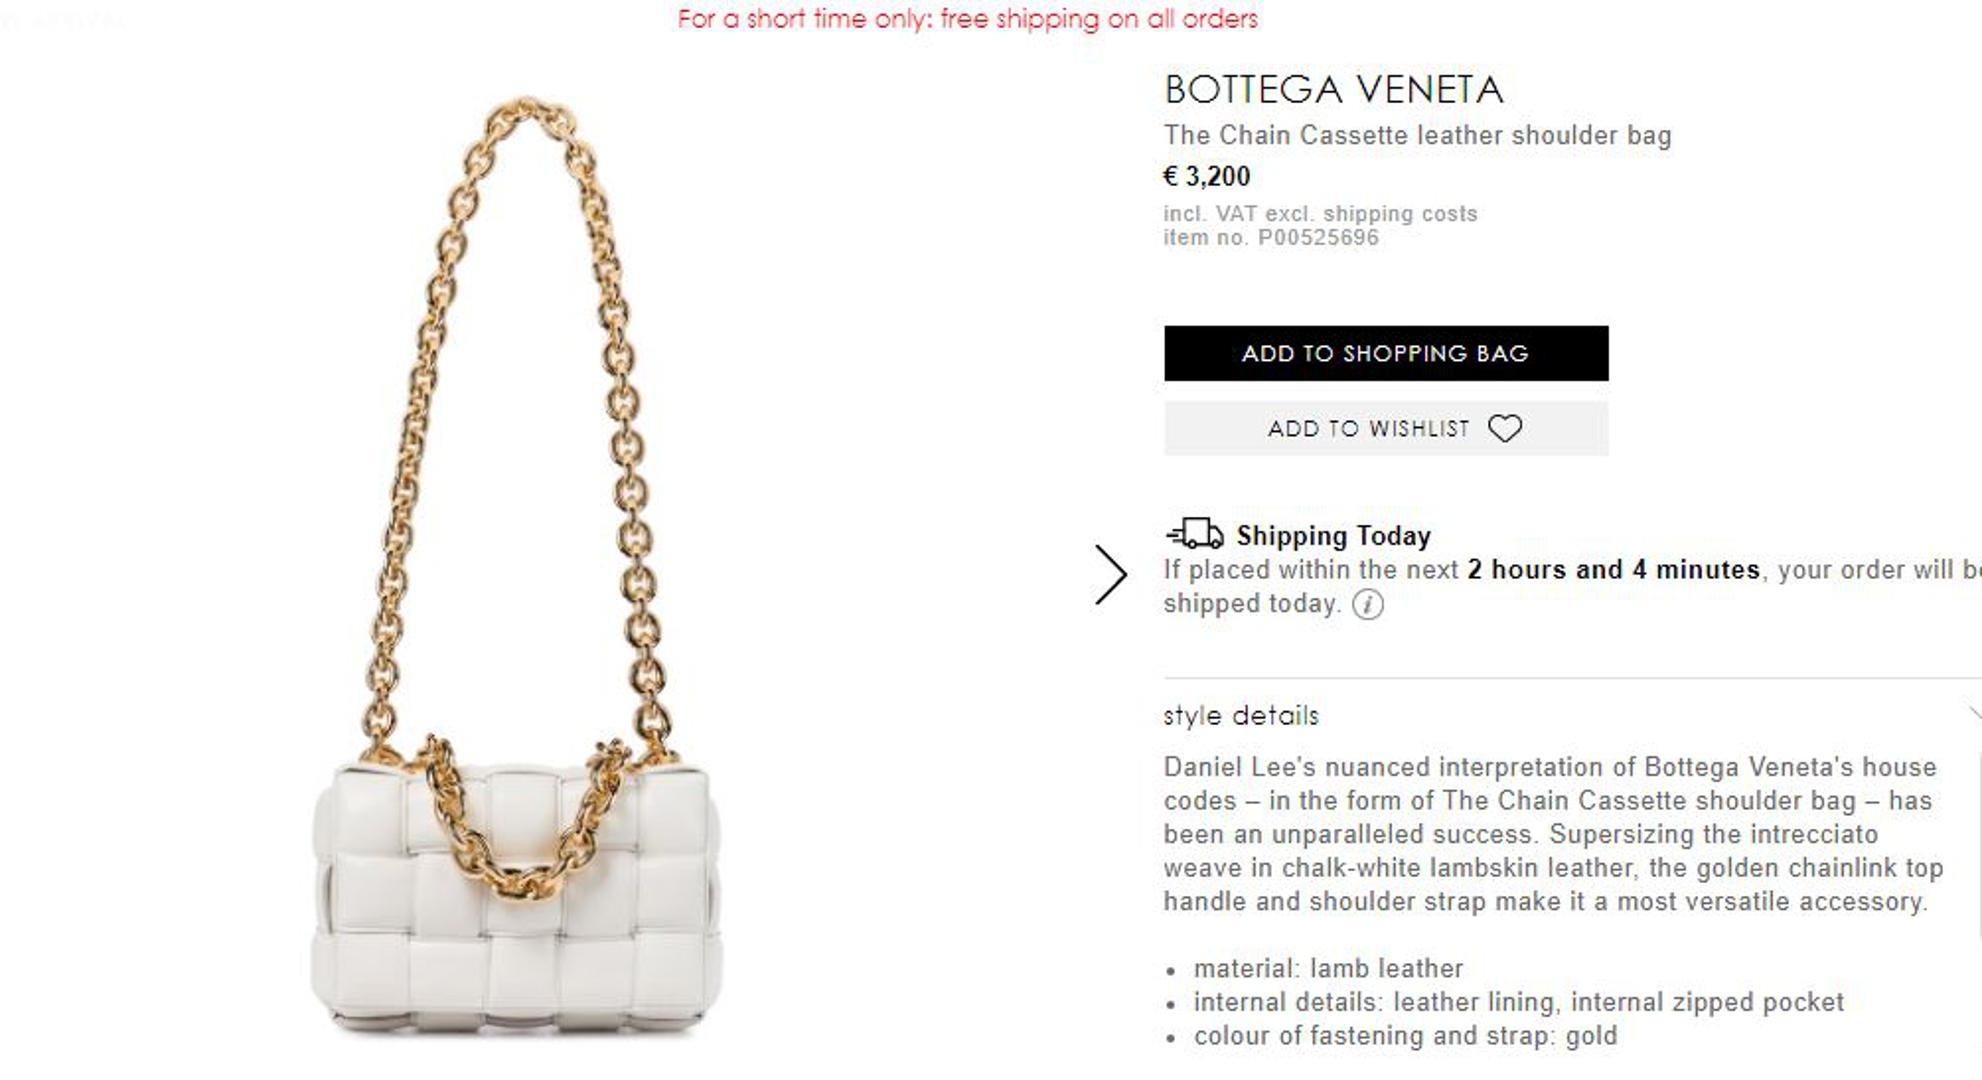Click the € 3,200 price
The height and width of the screenshot is (1080, 1982).
tap(1206, 177)
